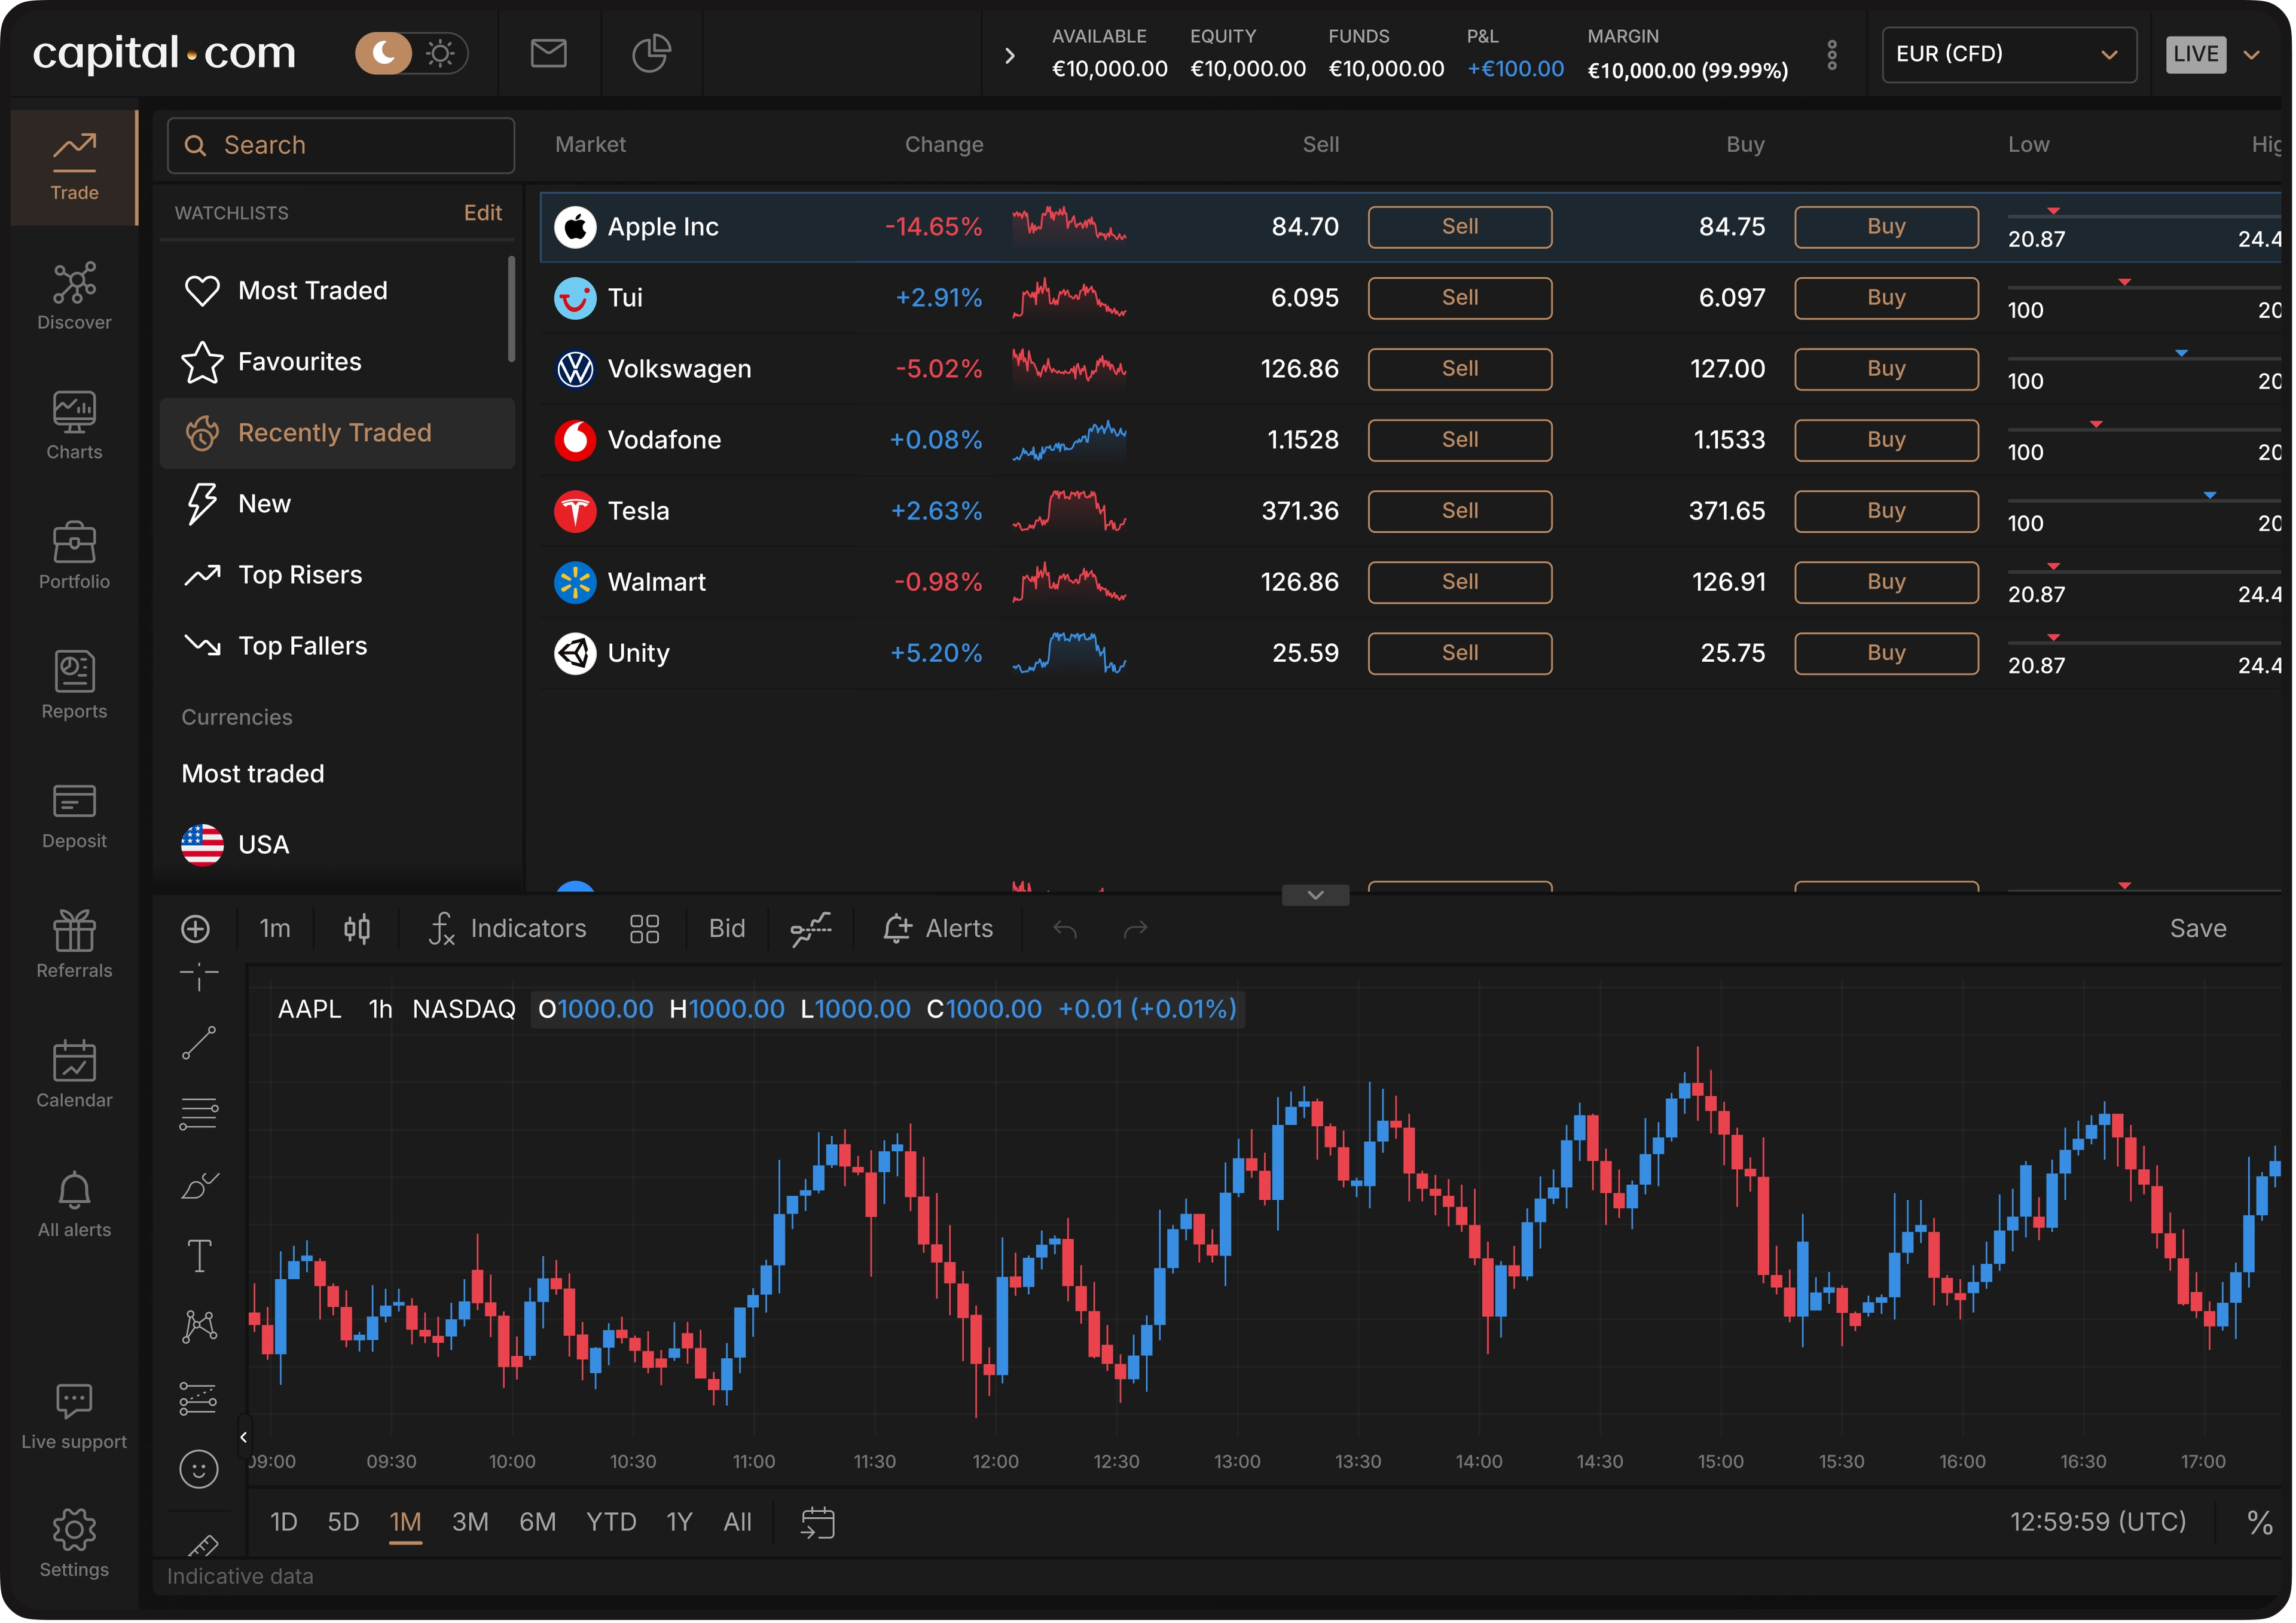Open Trade in the sidebar

(75, 168)
